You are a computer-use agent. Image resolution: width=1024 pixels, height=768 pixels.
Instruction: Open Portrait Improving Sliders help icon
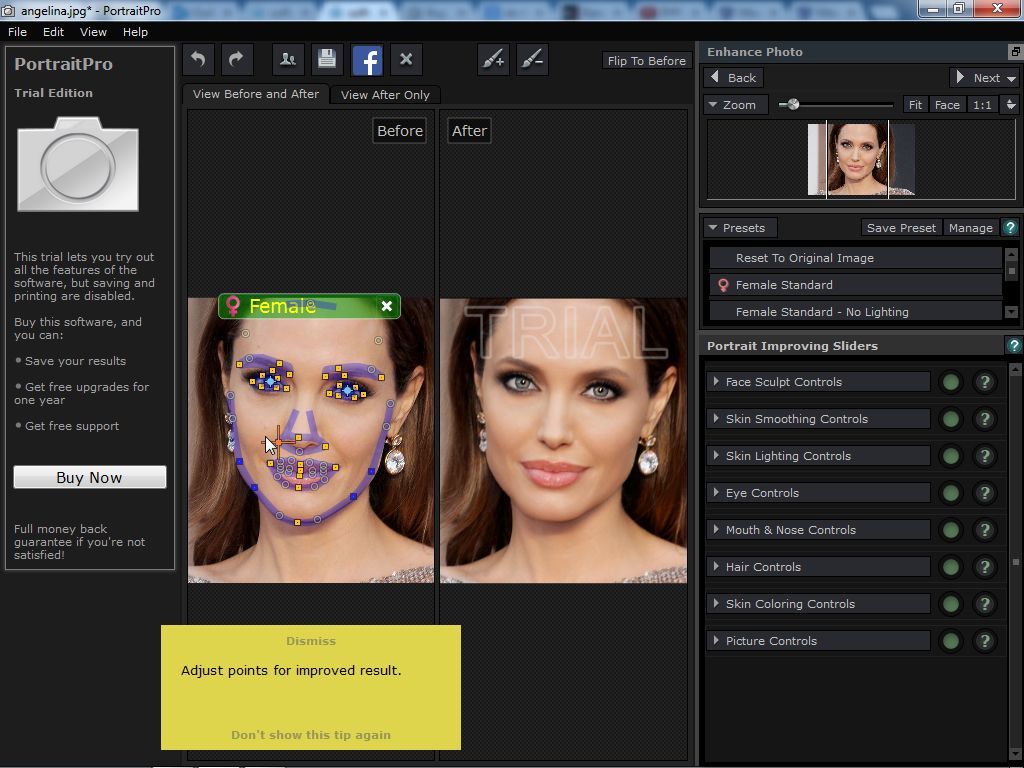[1014, 345]
